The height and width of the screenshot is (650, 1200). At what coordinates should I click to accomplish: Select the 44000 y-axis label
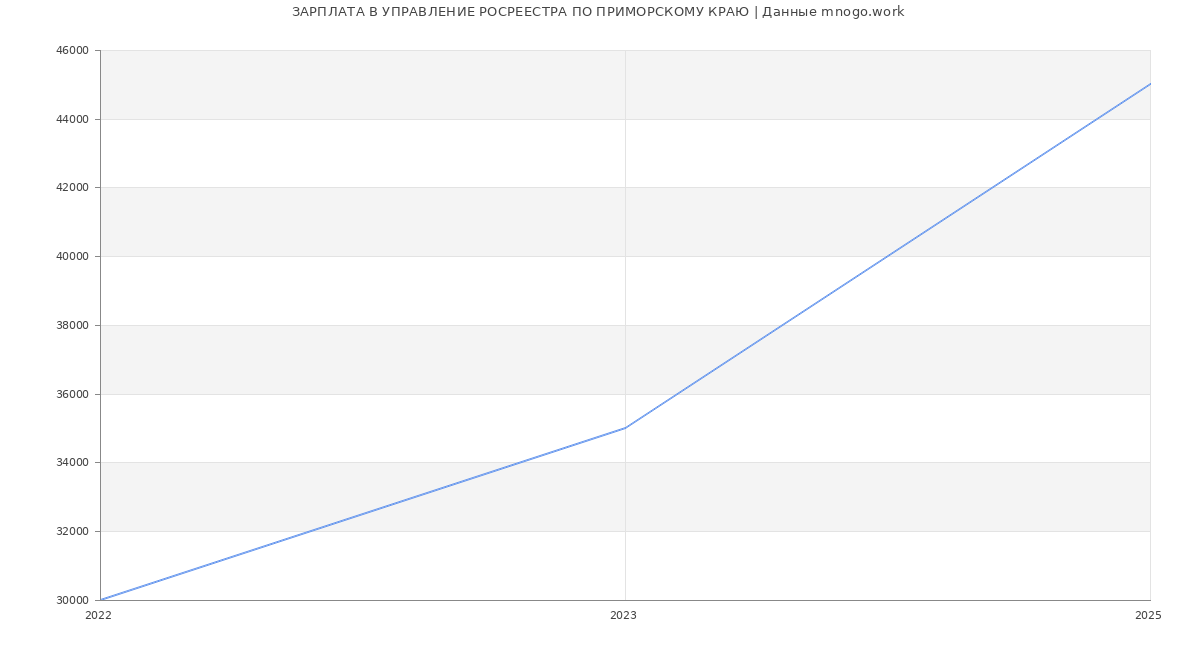click(x=72, y=119)
